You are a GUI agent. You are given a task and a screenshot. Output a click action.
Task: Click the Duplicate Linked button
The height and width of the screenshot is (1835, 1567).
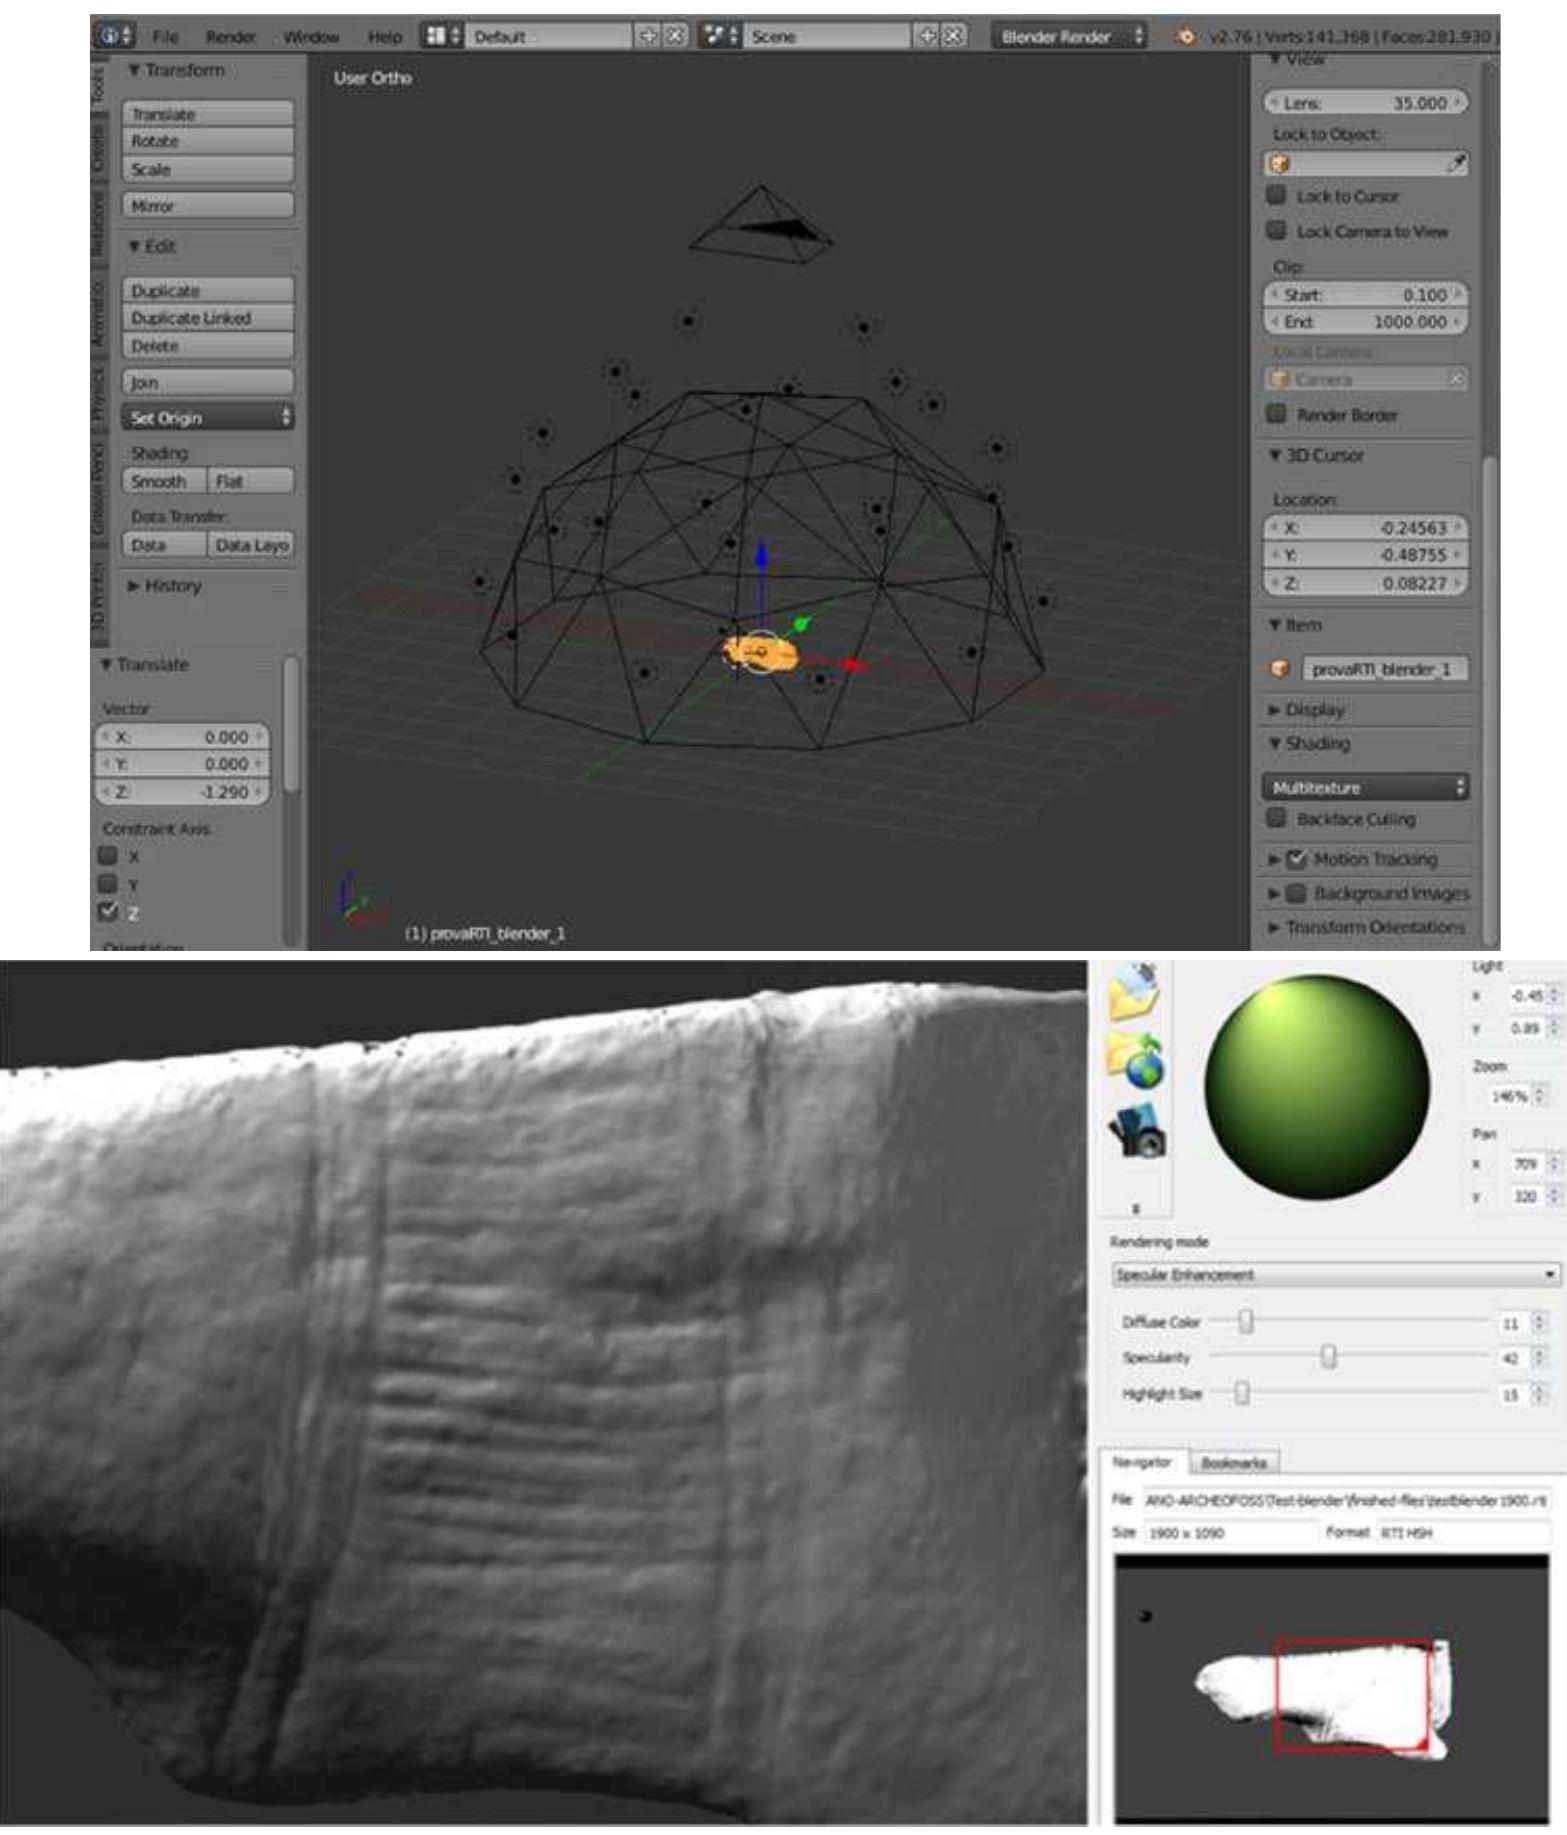[208, 317]
